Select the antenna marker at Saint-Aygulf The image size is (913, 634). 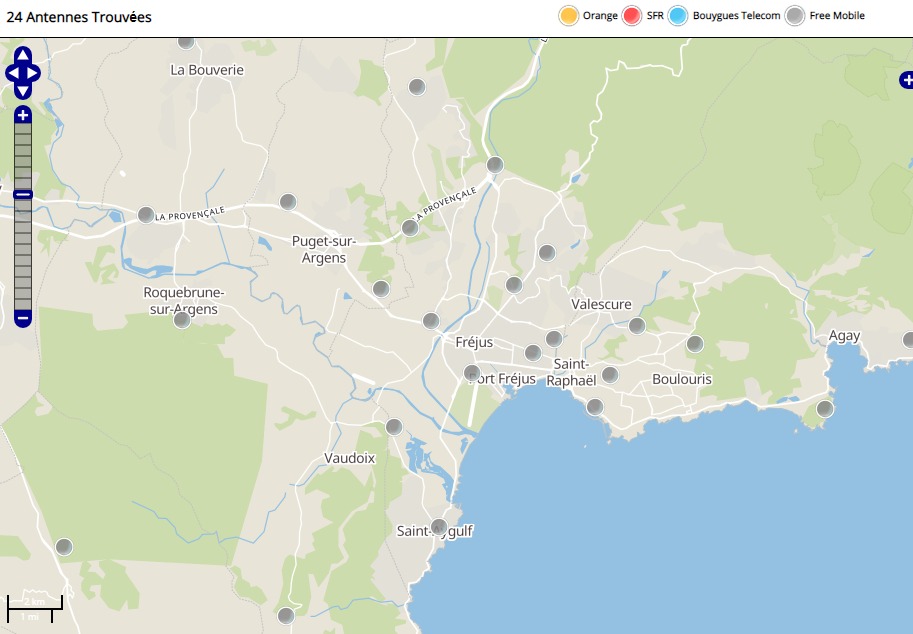(x=438, y=526)
